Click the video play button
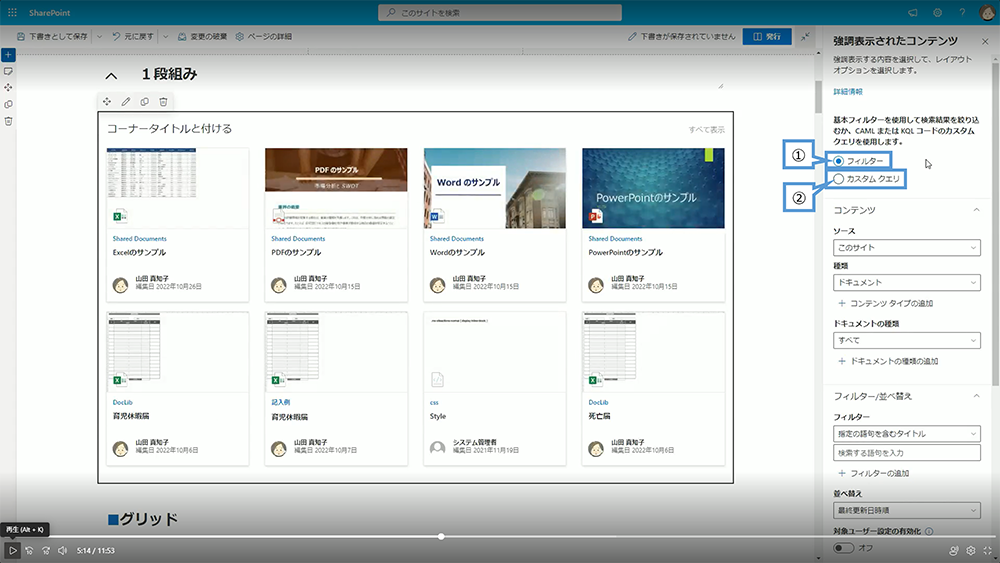The image size is (1000, 563). click(12, 550)
